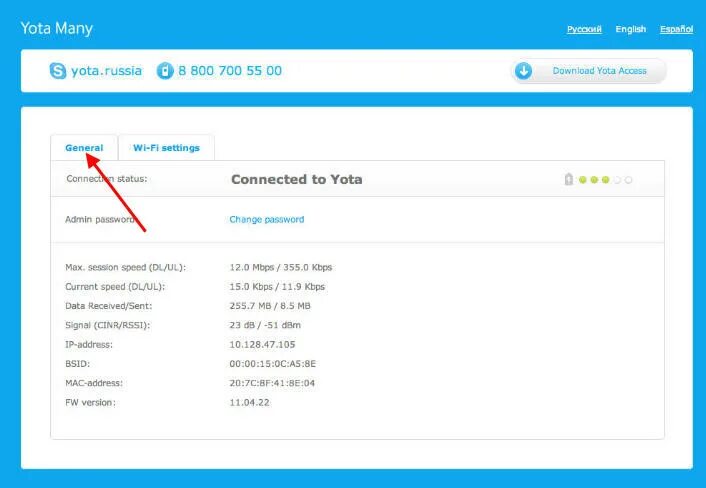Click the Connection status label
Viewport: 706px width, 488px height.
point(107,179)
